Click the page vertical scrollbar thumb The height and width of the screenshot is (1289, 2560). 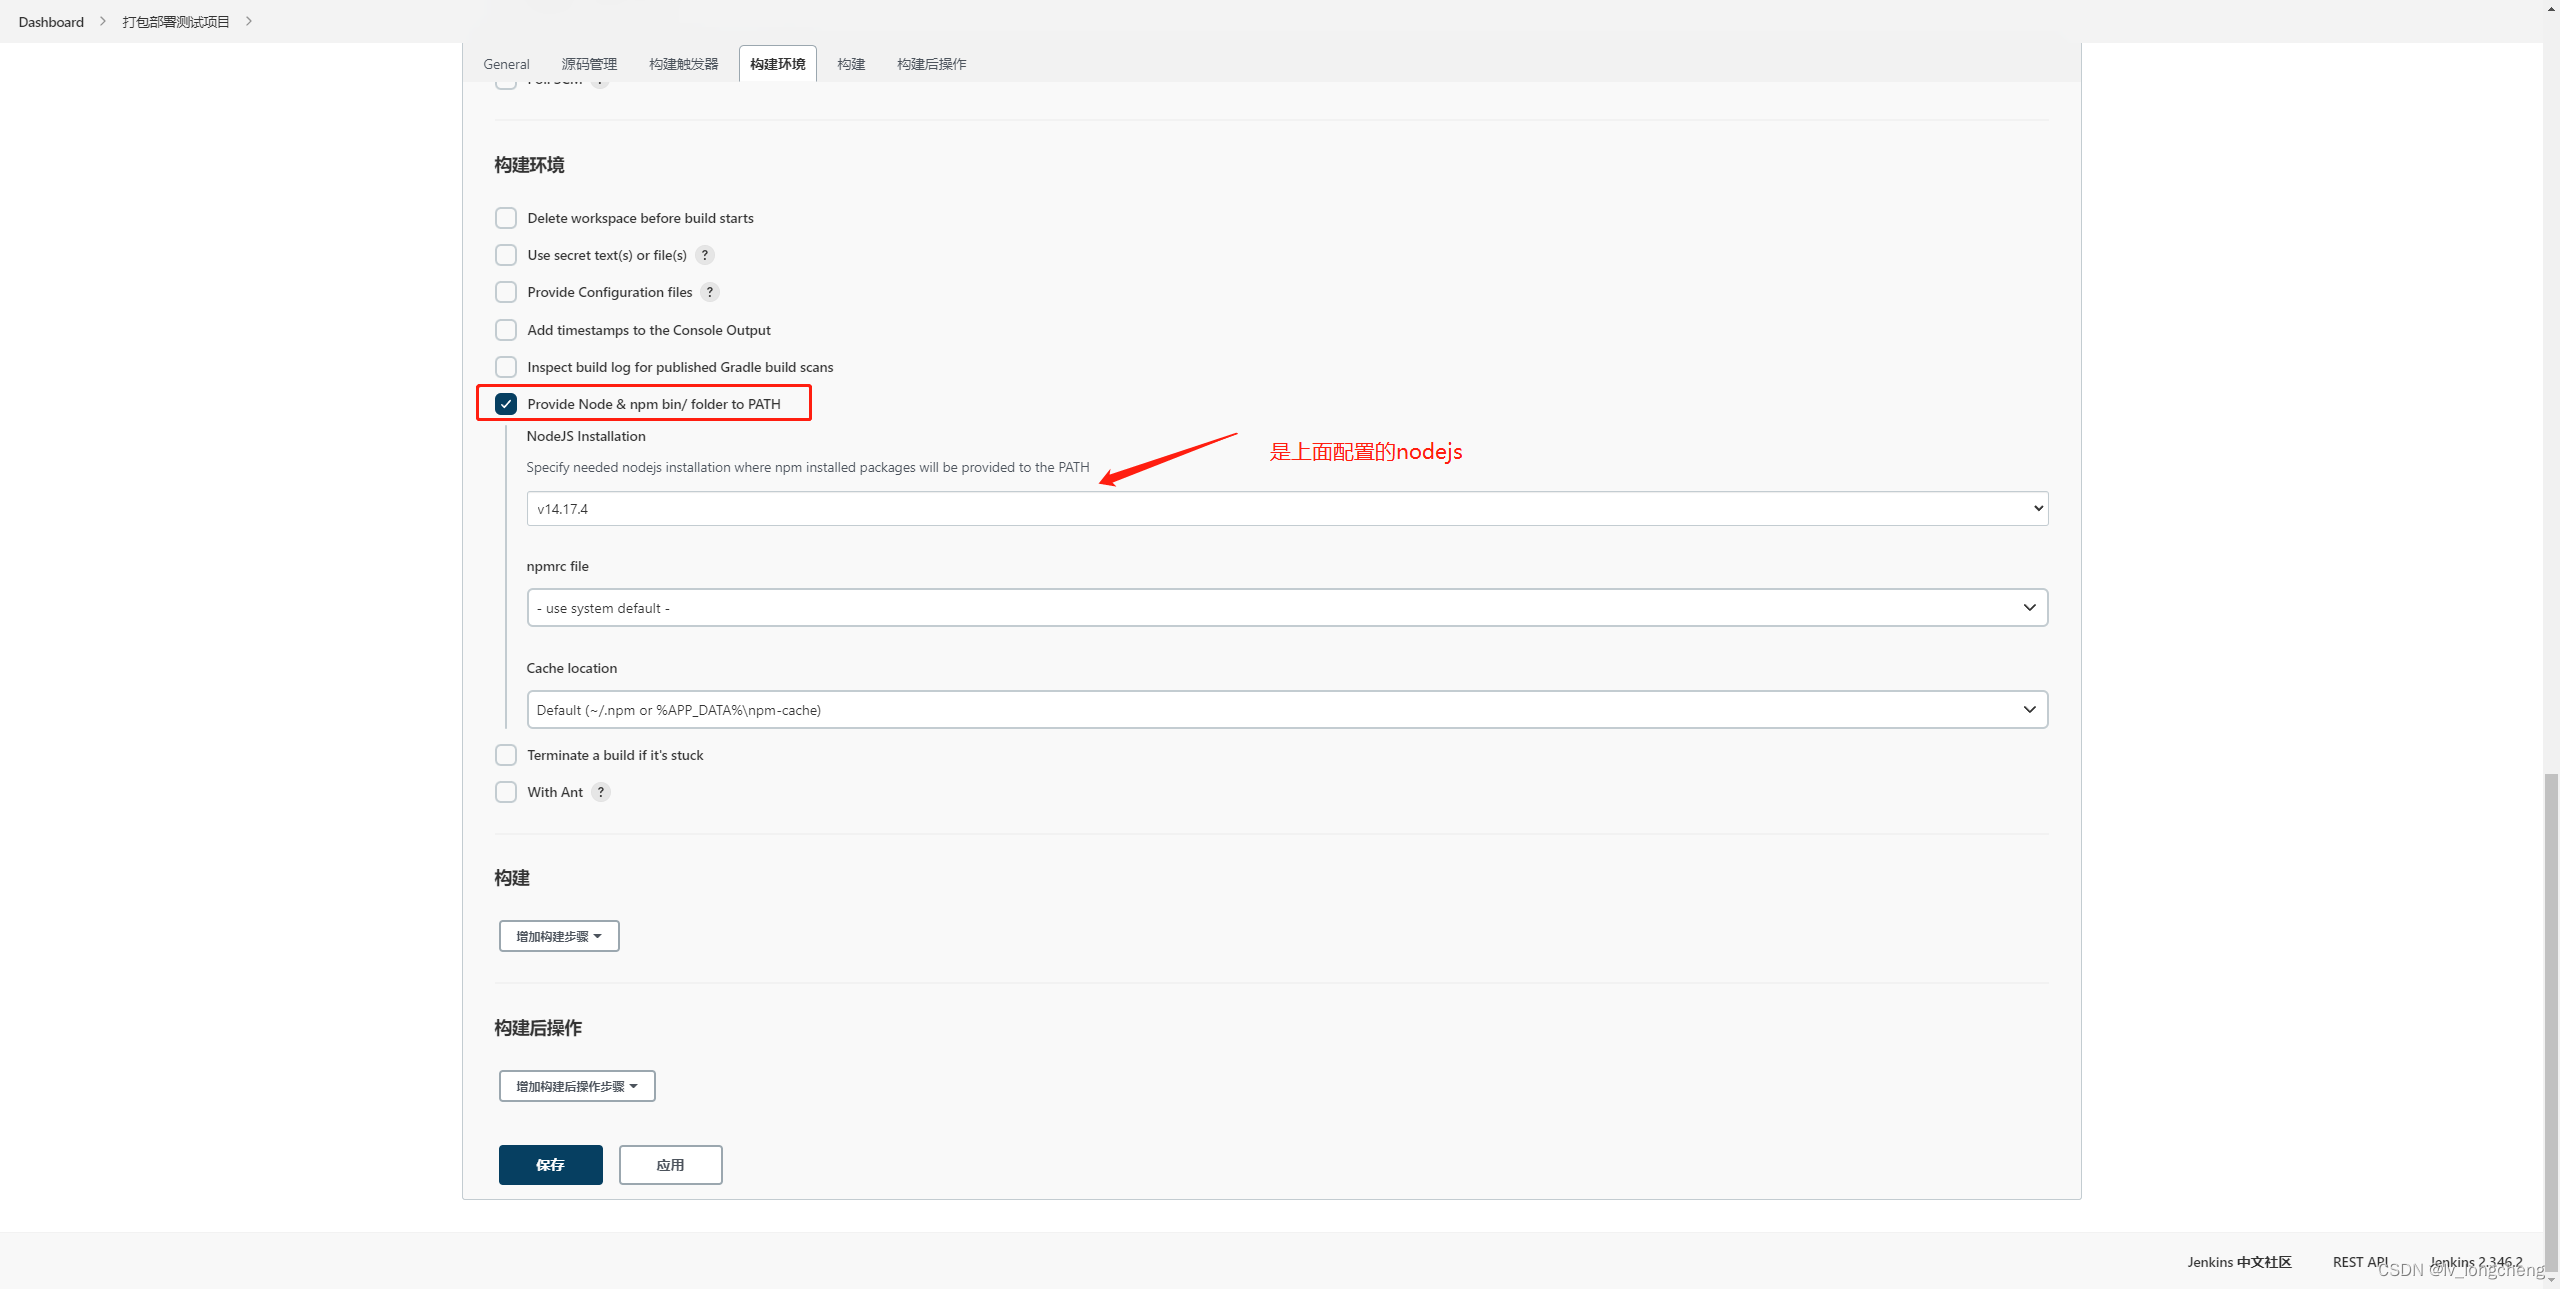pos(2552,1020)
